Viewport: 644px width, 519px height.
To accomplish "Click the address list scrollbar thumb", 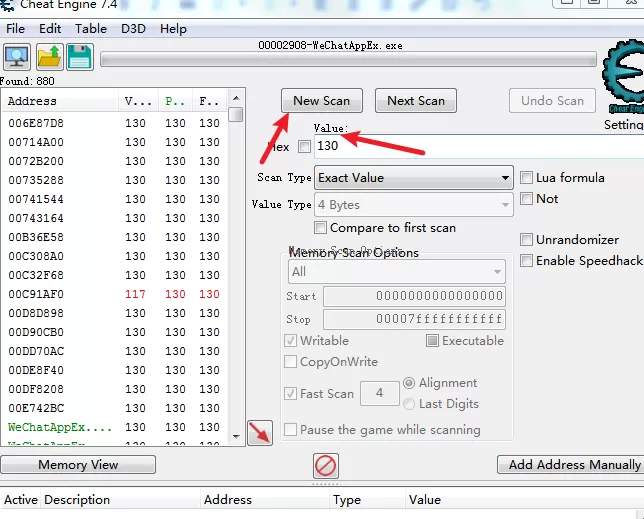I will pyautogui.click(x=236, y=115).
